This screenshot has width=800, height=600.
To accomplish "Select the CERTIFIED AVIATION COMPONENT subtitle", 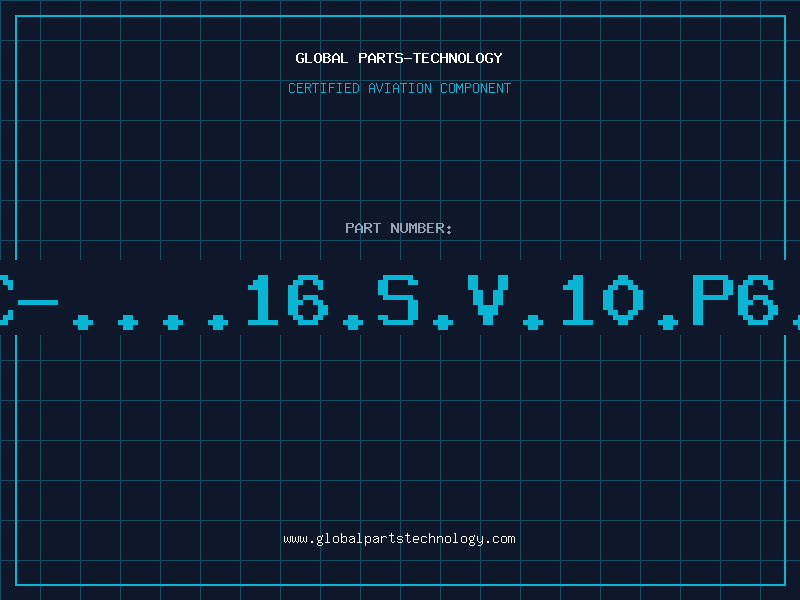I will click(x=399, y=88).
